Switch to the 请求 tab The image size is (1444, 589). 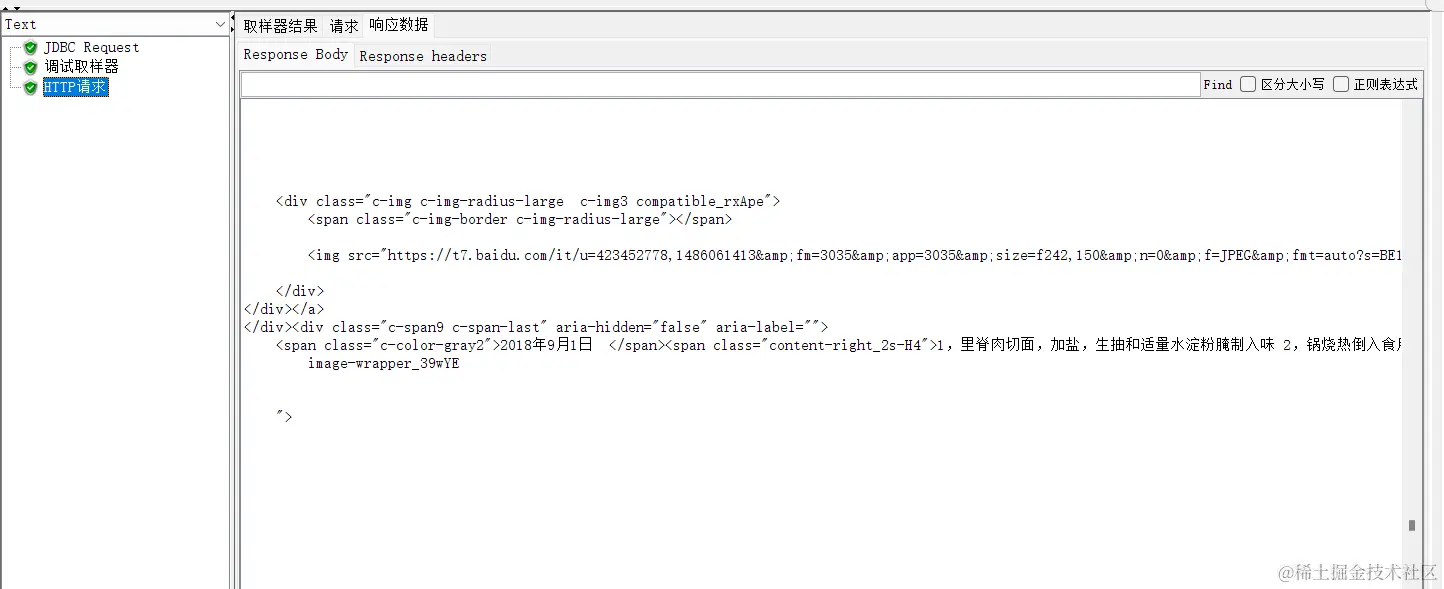tap(344, 26)
